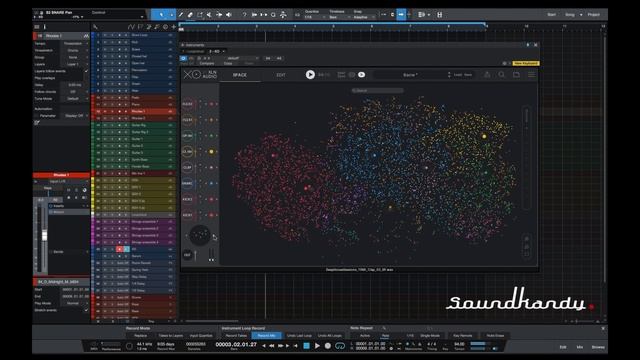Open the Tune Mode dropdown
The image size is (640, 360).
tap(76, 99)
